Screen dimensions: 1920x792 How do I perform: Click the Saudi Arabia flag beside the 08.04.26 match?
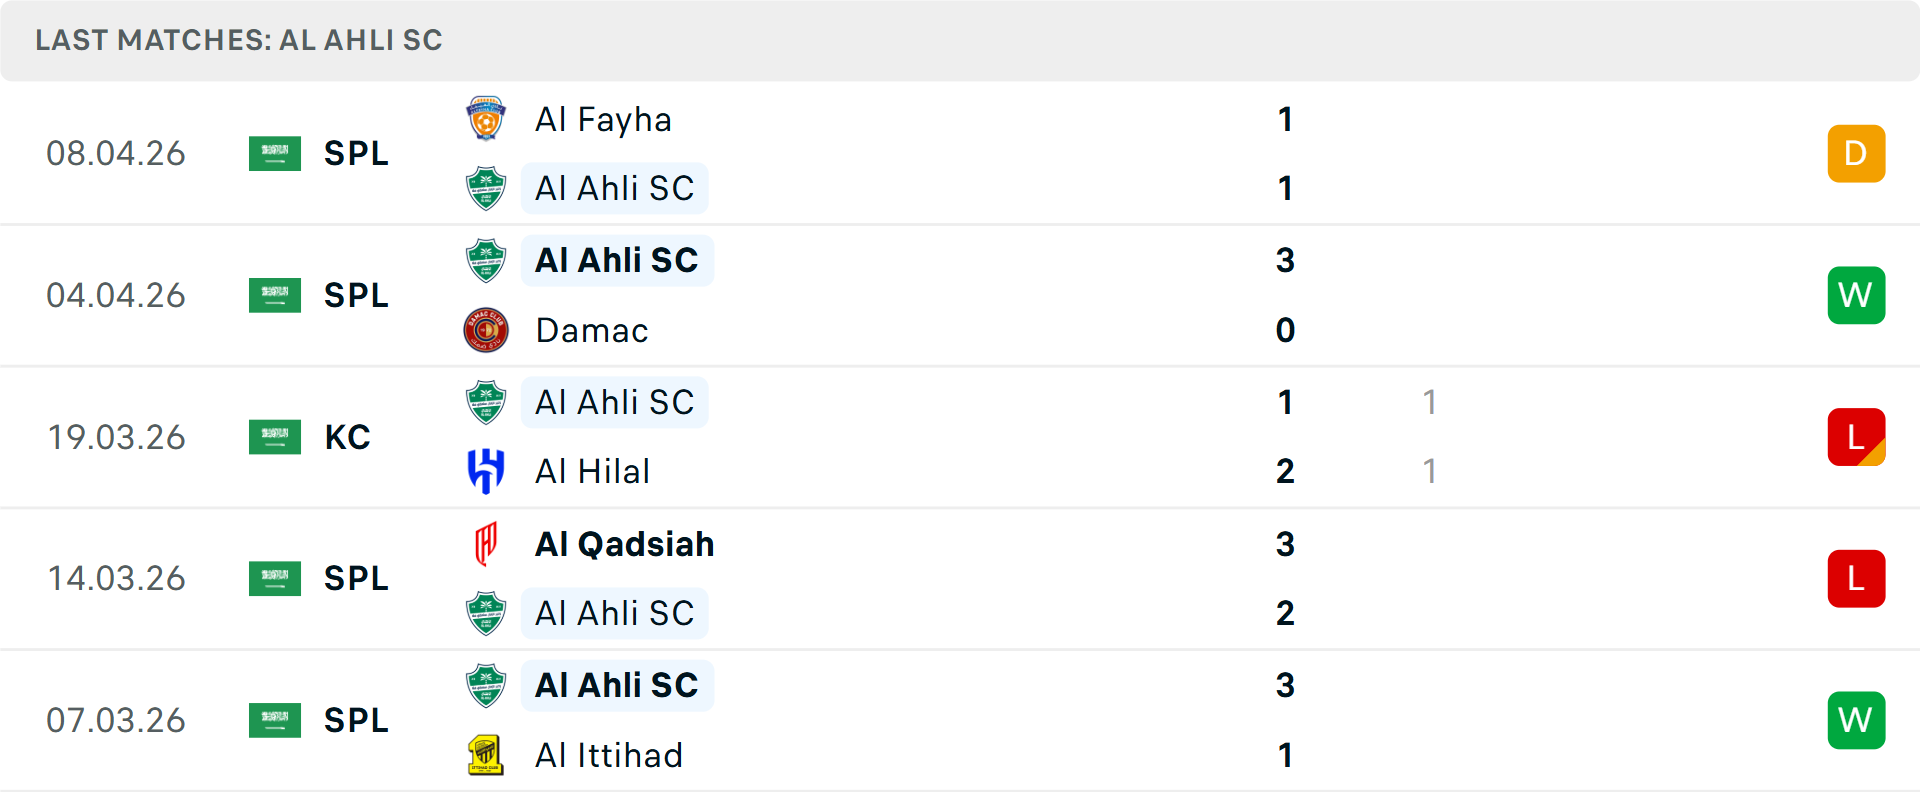click(x=275, y=153)
